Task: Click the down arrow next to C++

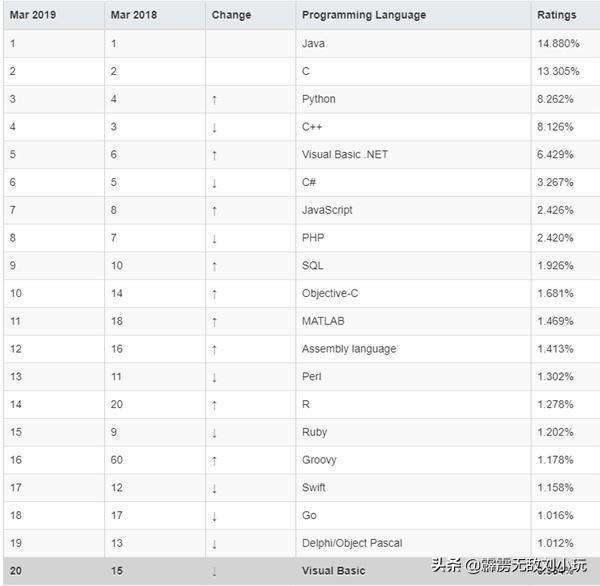Action: point(214,128)
